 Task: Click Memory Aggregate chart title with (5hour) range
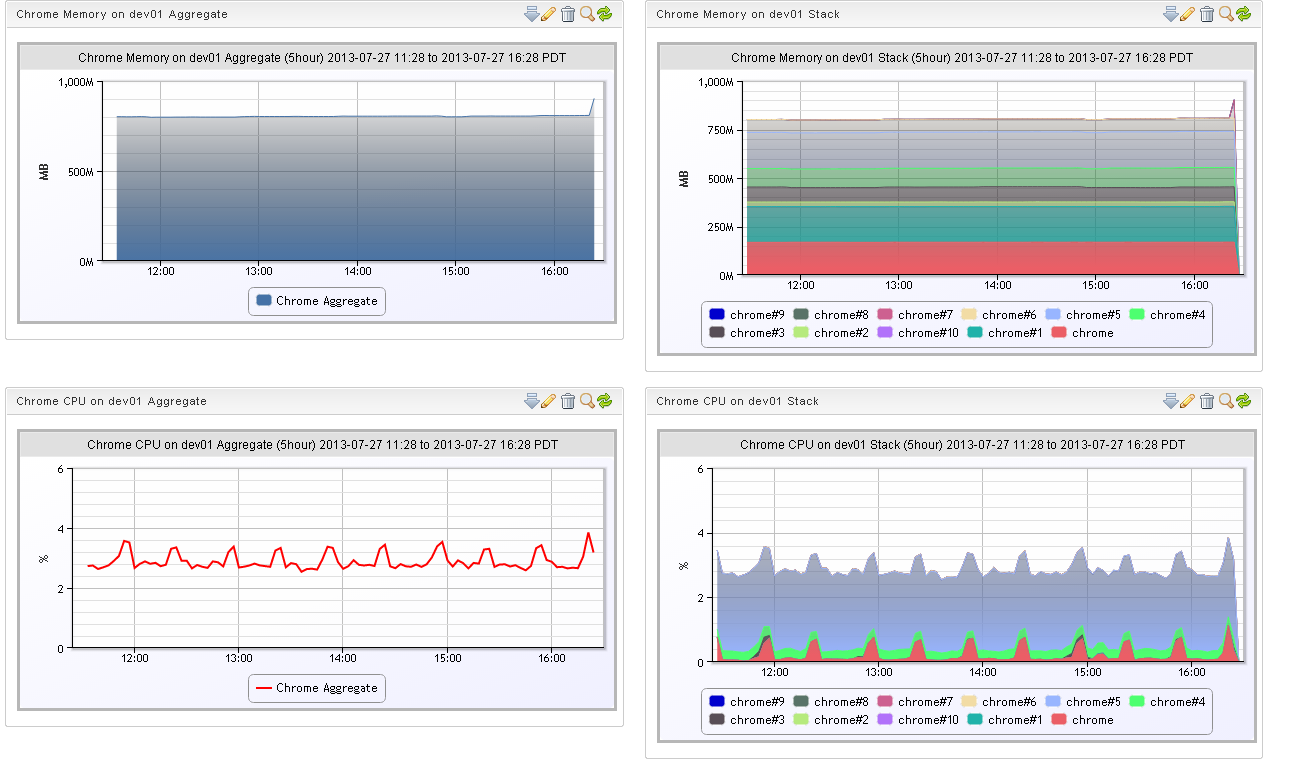(x=322, y=58)
